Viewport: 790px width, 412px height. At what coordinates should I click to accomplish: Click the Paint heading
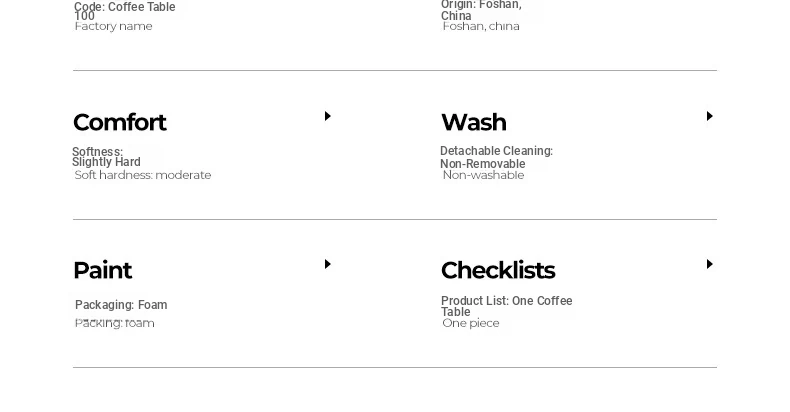coord(102,270)
